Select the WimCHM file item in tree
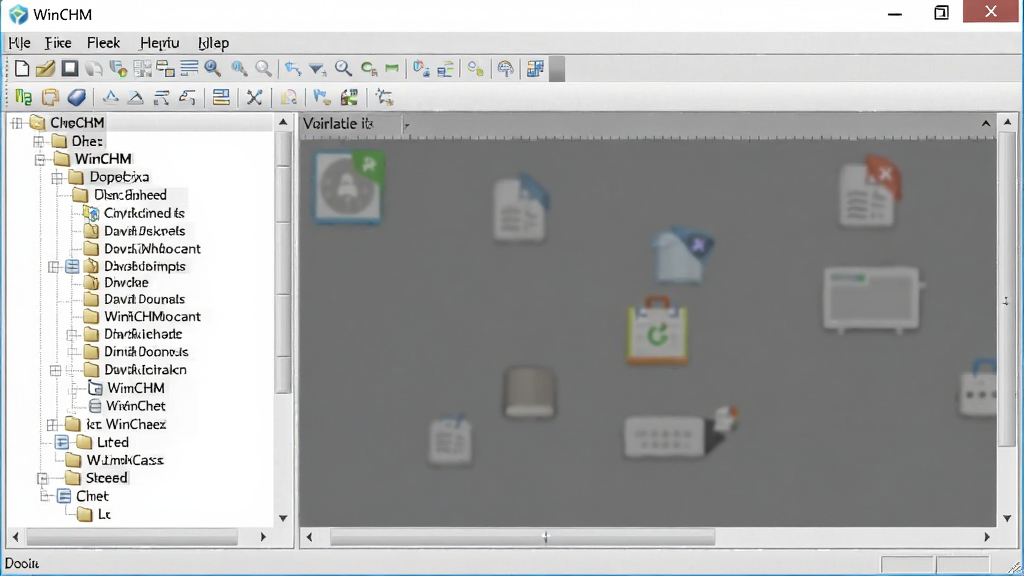Viewport: 1024px width, 576px height. [136, 388]
